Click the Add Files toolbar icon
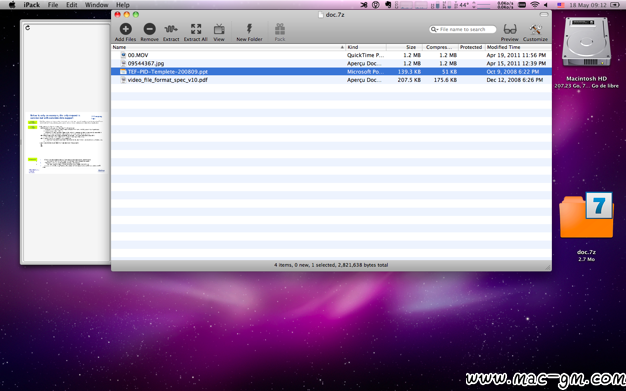The image size is (626, 391). tap(125, 29)
